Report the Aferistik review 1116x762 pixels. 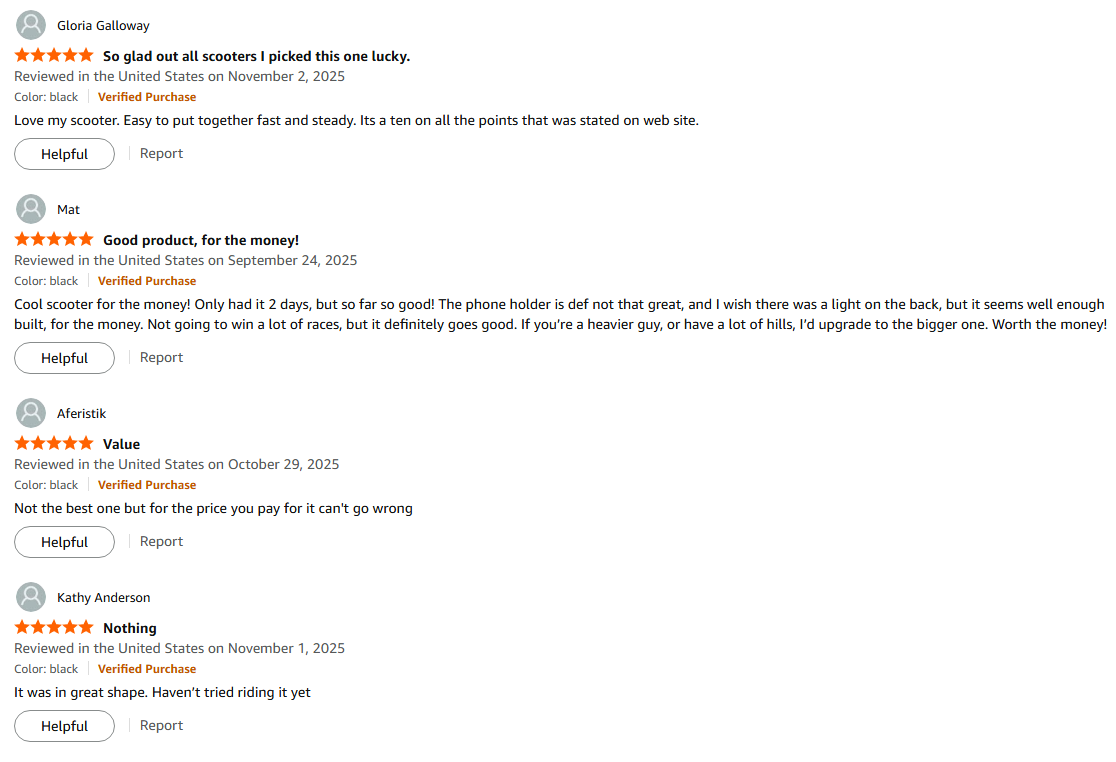pos(161,541)
